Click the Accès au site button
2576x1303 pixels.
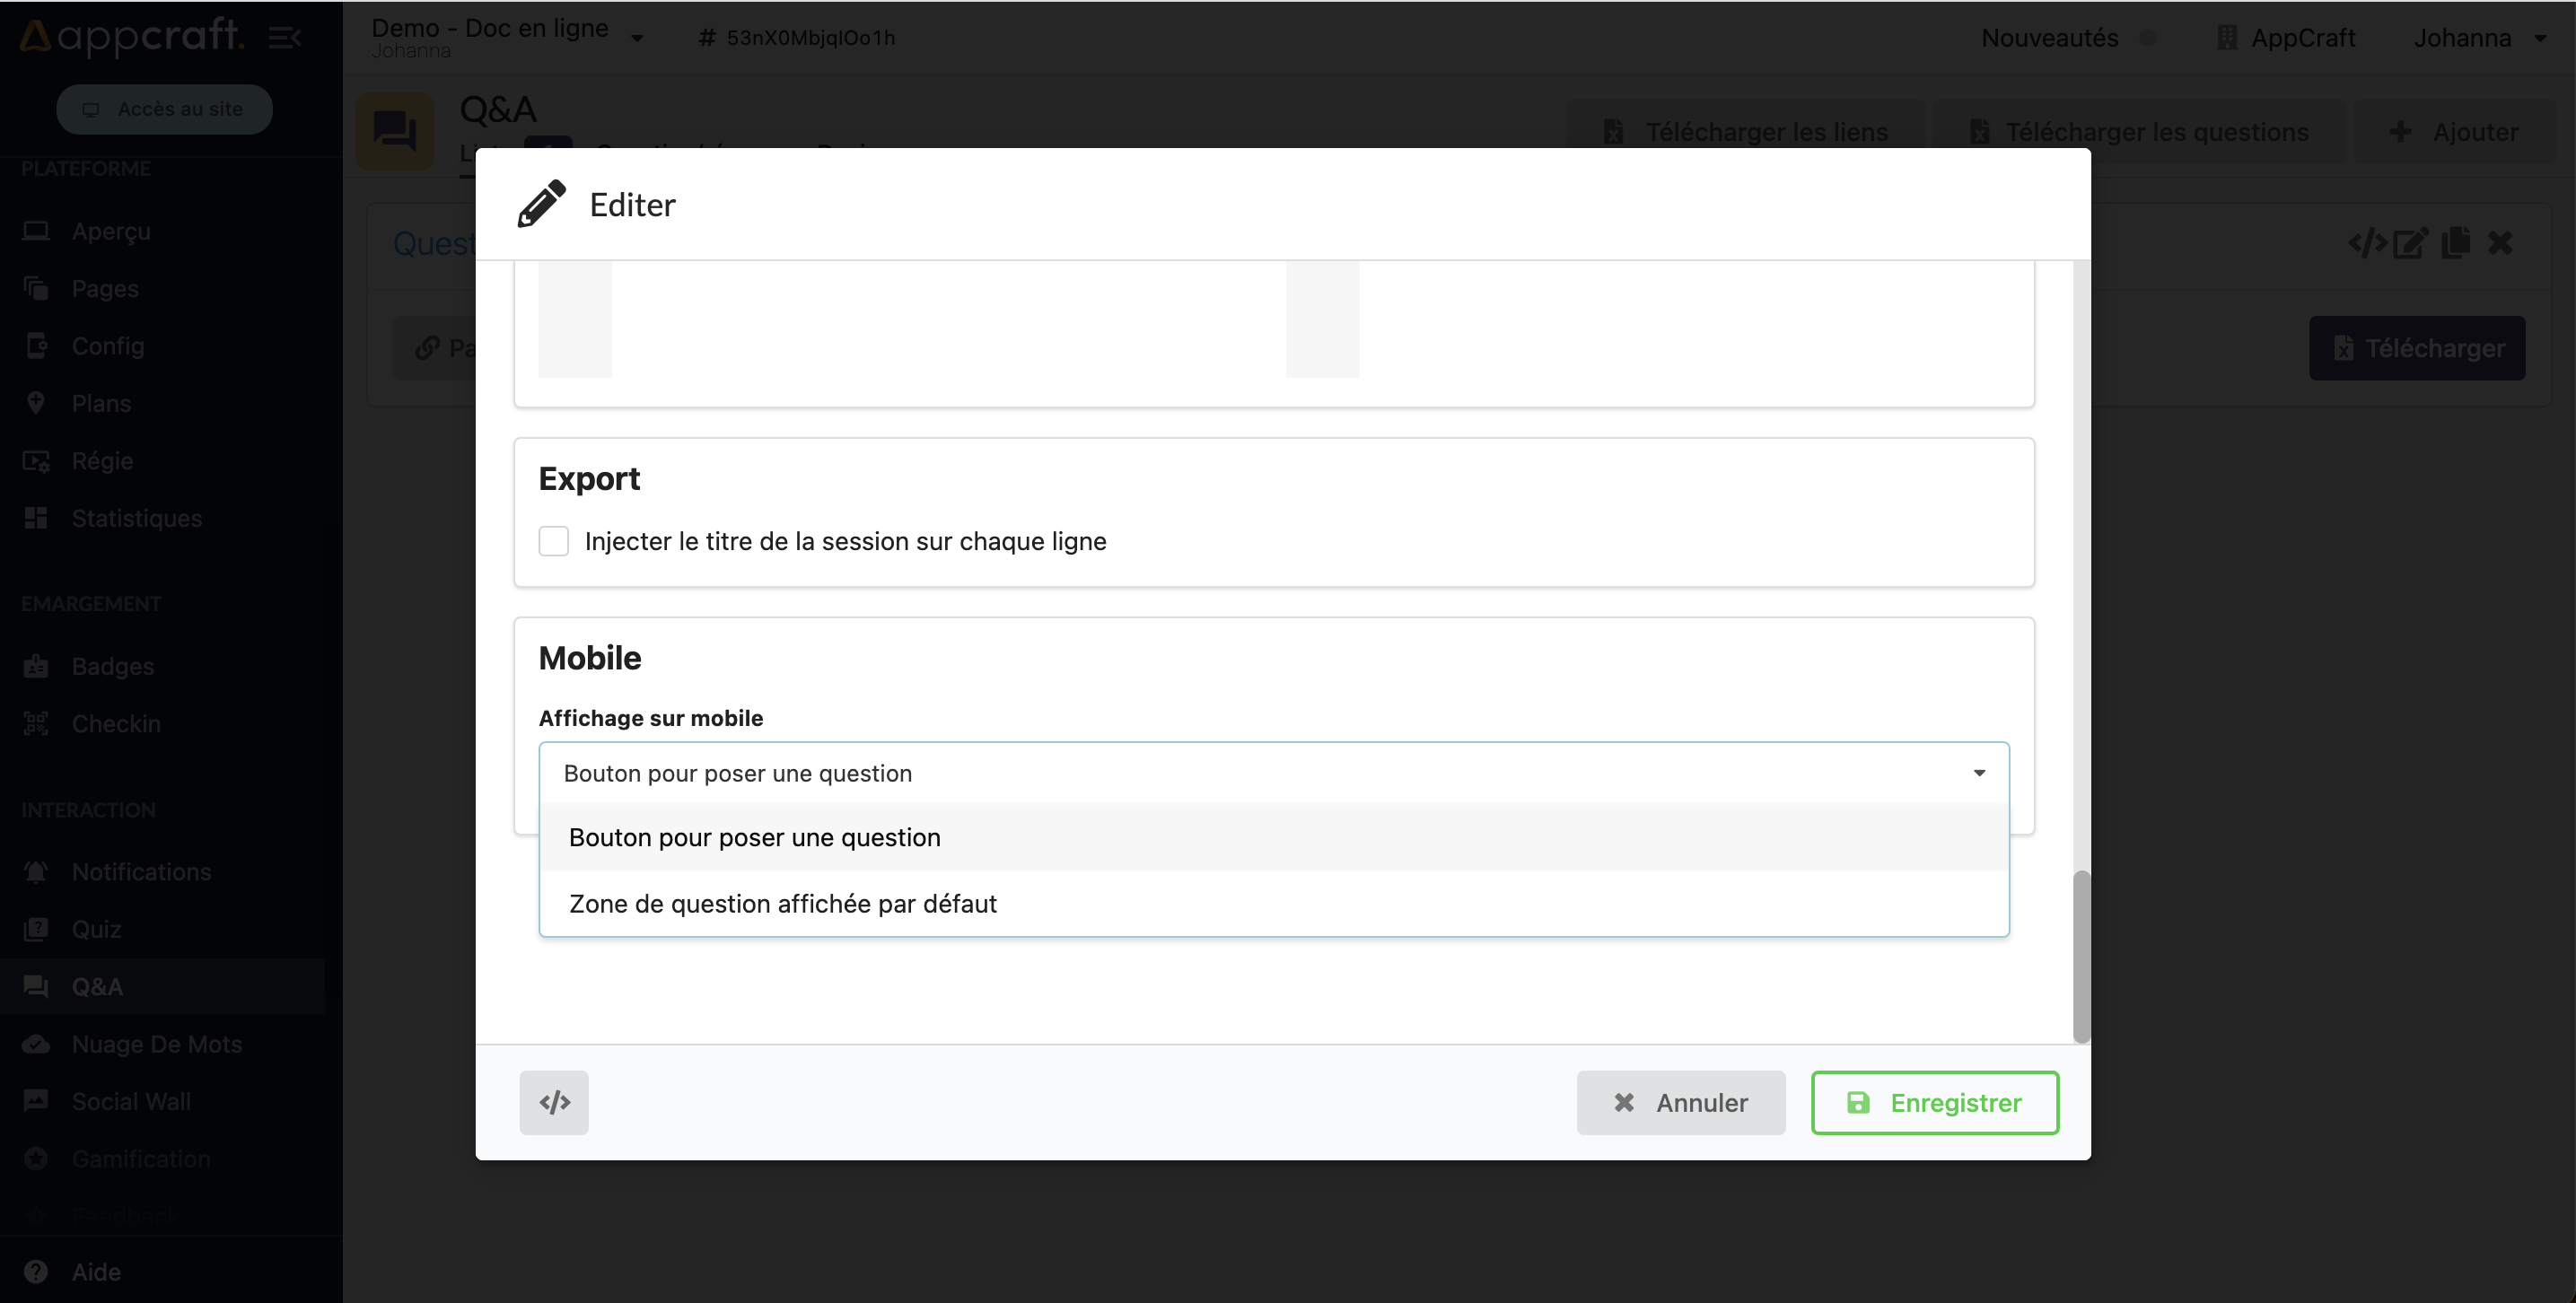(x=164, y=109)
